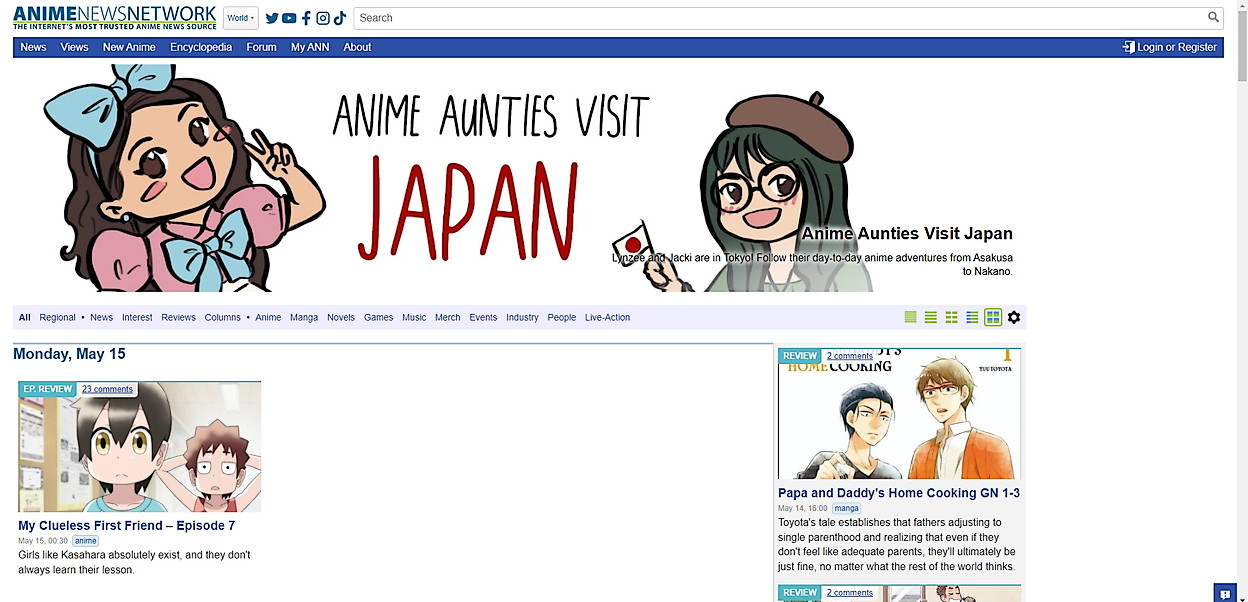
Task: Go to Anime News Network homepage logo
Action: 115,17
